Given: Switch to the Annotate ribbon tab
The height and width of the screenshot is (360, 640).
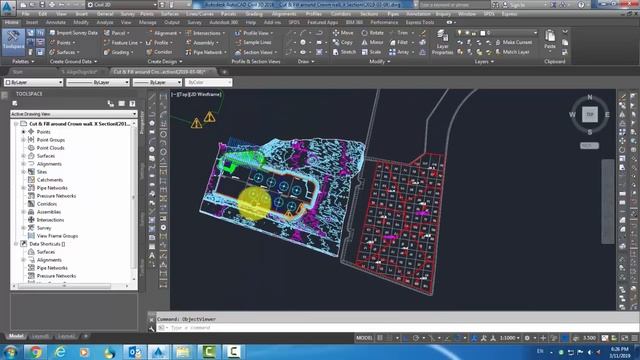Looking at the screenshot, I should pyautogui.click(x=56, y=22).
